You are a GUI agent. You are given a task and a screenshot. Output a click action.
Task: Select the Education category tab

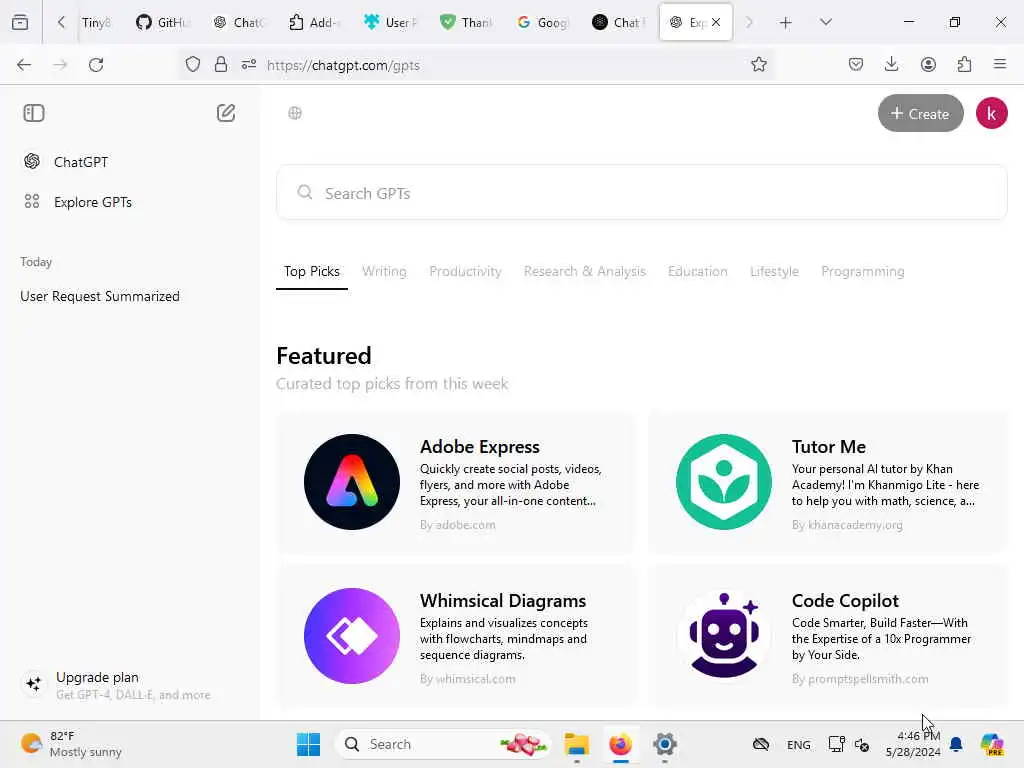(x=697, y=271)
